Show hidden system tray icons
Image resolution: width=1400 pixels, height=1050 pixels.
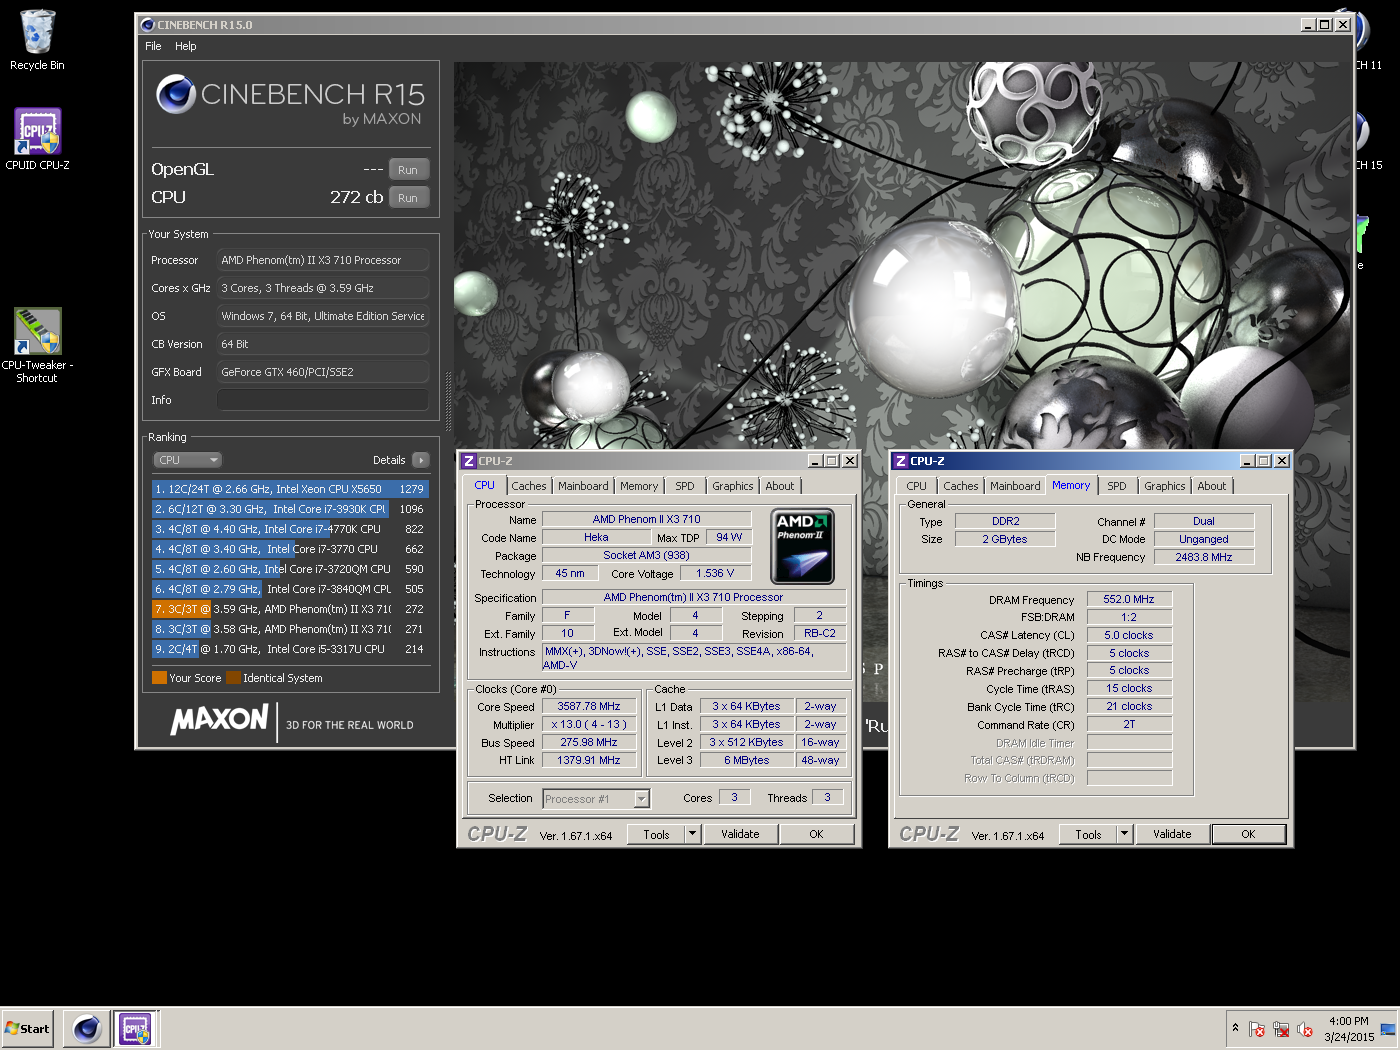1235,1028
